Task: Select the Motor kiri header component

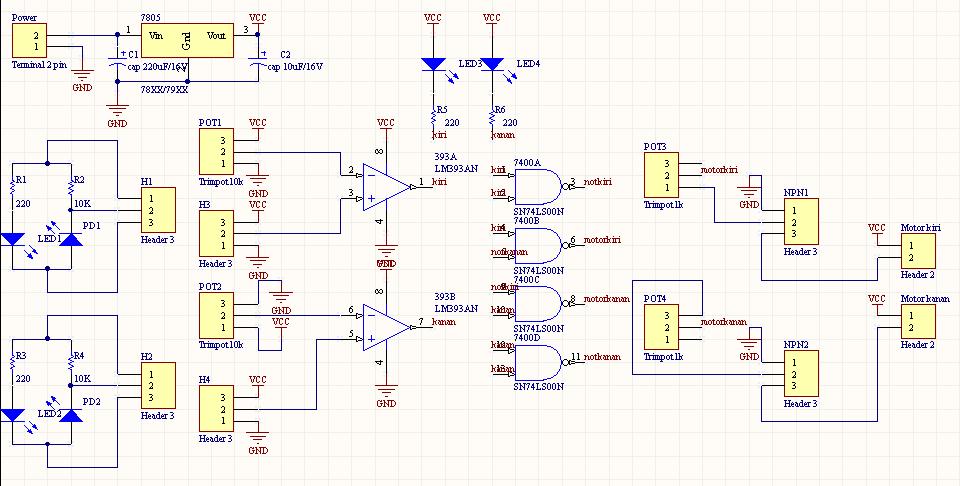Action: (918, 252)
